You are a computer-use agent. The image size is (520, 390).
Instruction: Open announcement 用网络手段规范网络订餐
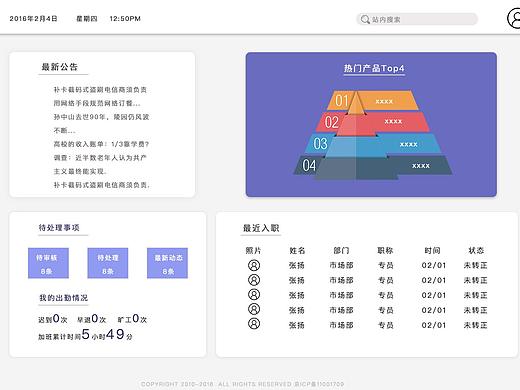click(97, 103)
